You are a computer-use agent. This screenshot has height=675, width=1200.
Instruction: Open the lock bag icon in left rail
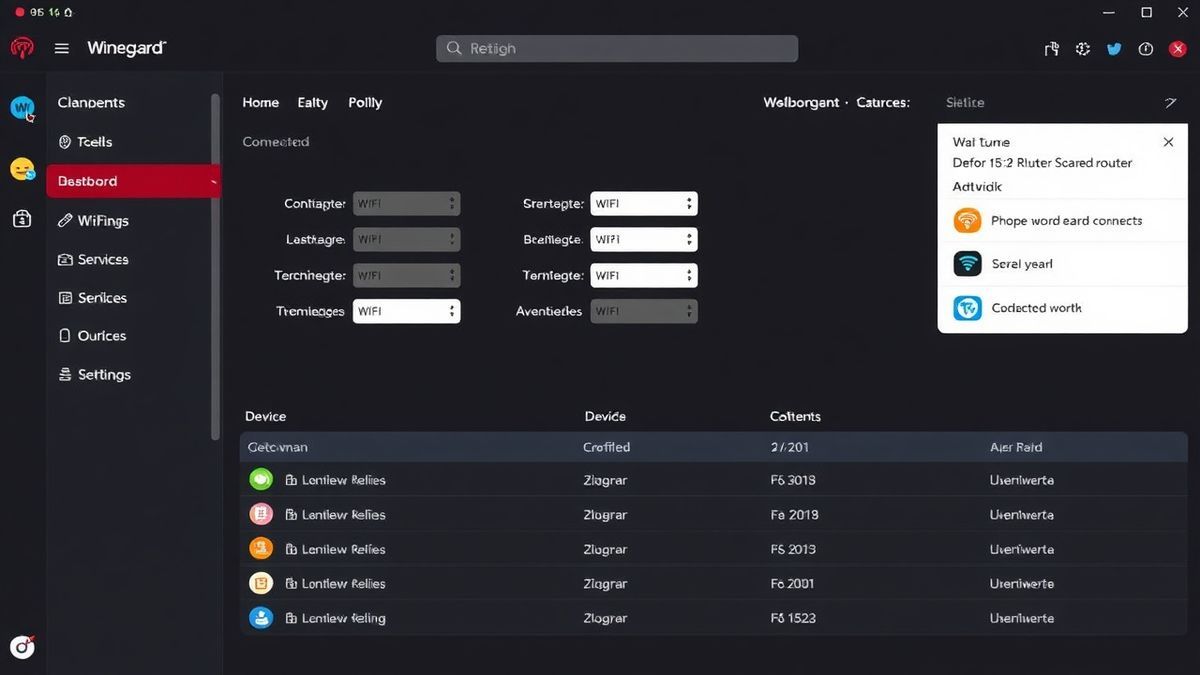coord(22,219)
